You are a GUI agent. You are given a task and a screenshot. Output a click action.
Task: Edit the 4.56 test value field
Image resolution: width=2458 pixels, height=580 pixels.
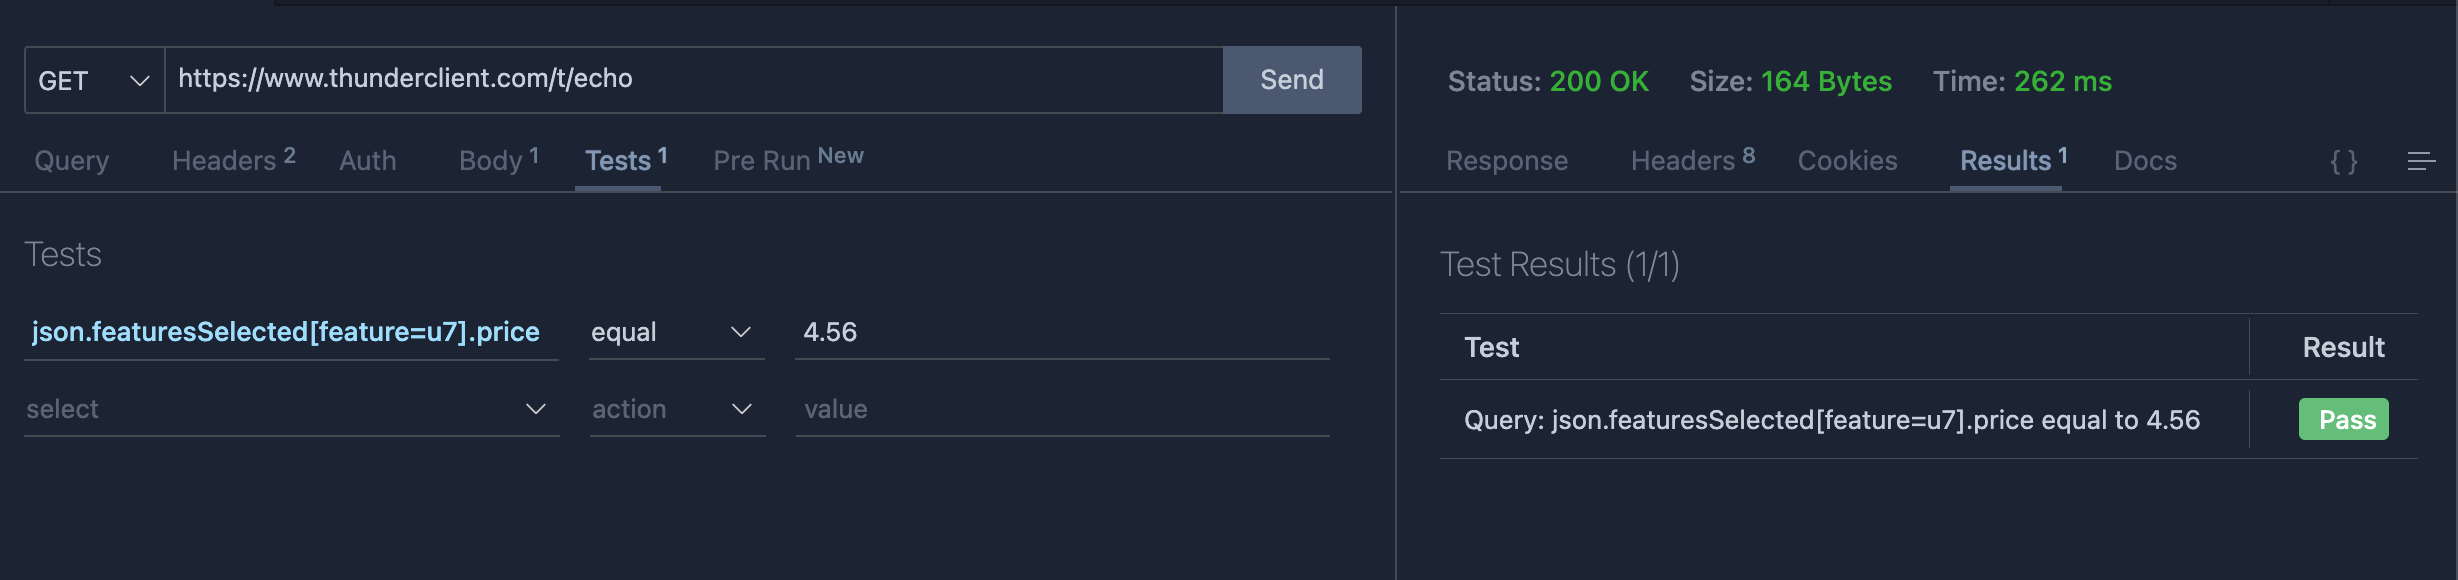click(1062, 332)
